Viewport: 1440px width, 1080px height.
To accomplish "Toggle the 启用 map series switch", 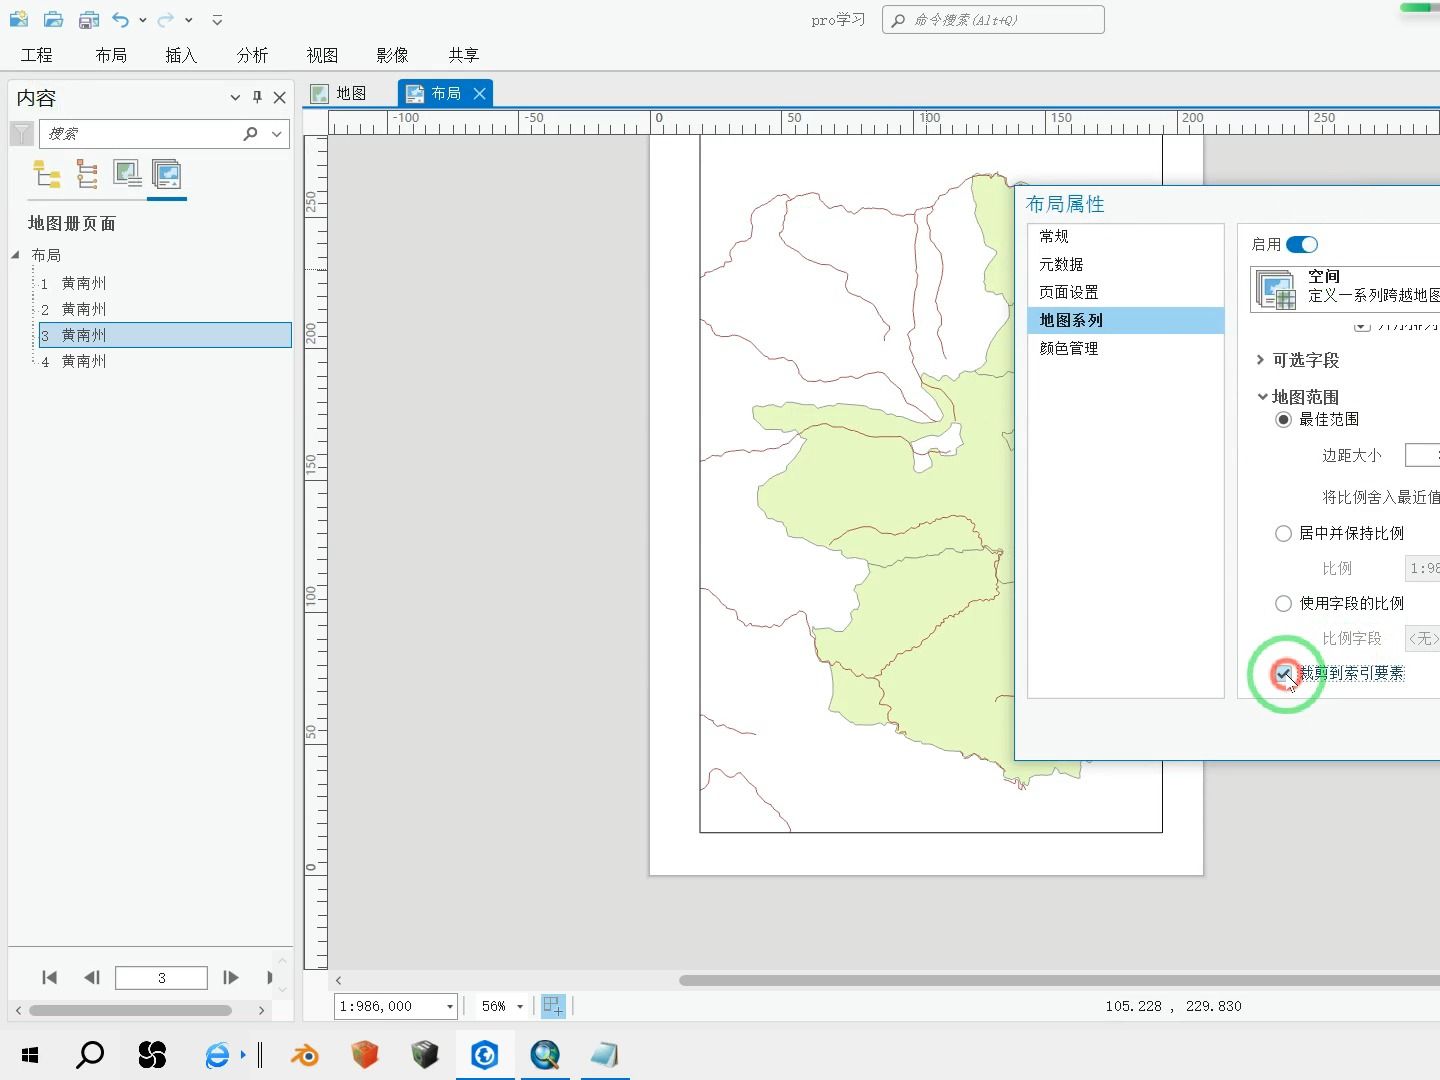I will click(x=1302, y=244).
